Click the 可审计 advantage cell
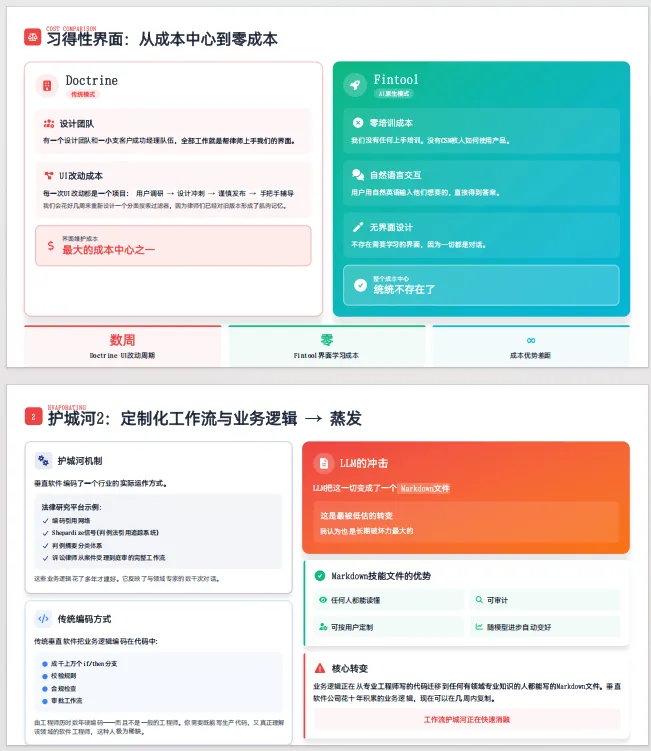 (x=545, y=600)
